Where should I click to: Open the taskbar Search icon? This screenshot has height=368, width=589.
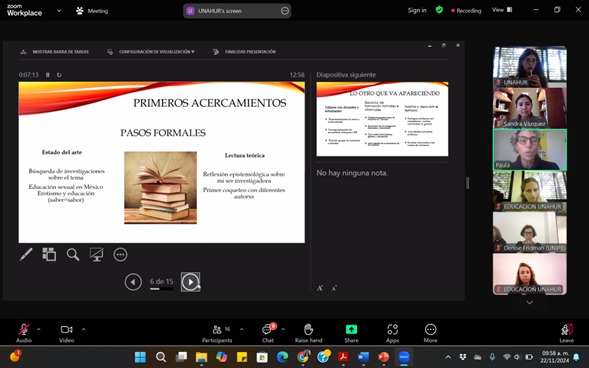point(161,357)
